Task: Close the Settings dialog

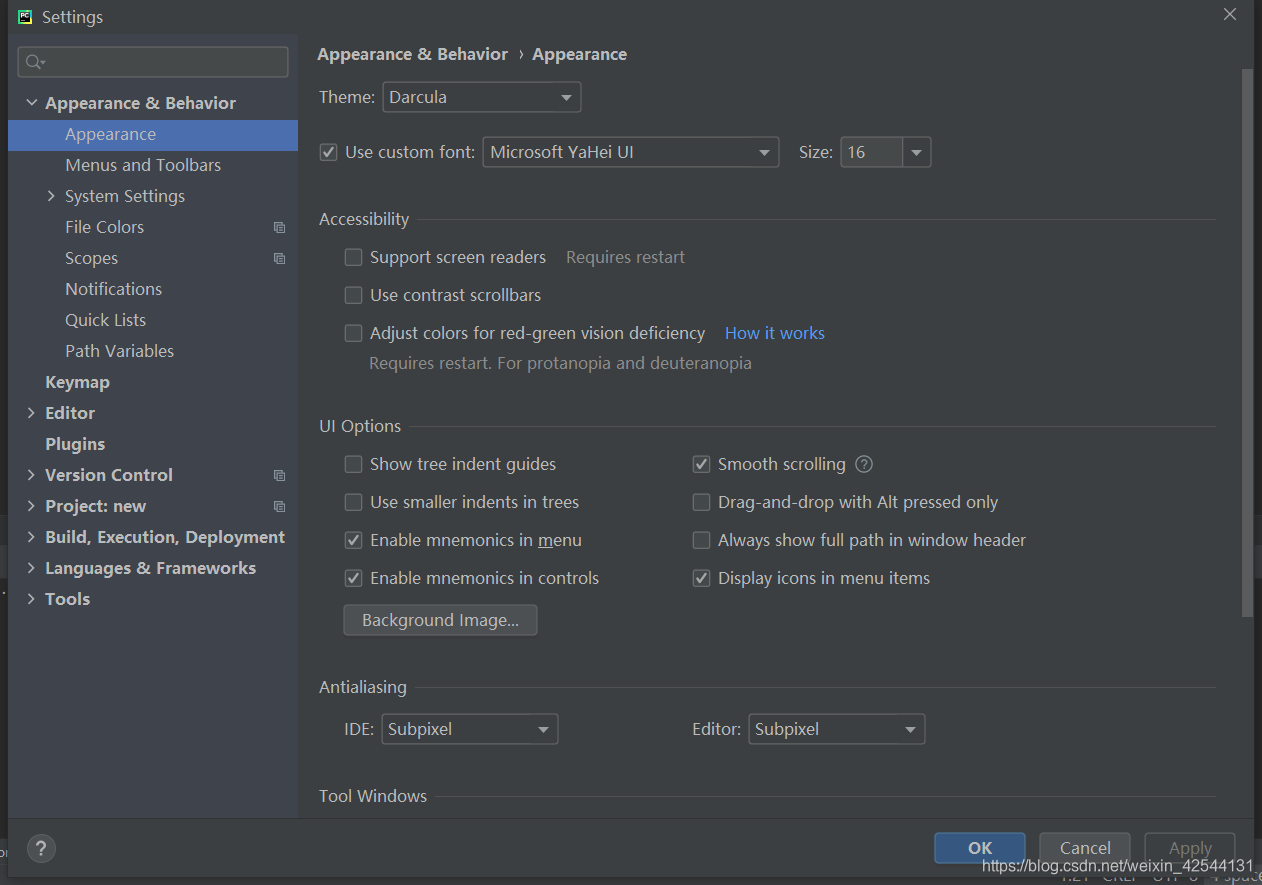Action: point(1230,14)
